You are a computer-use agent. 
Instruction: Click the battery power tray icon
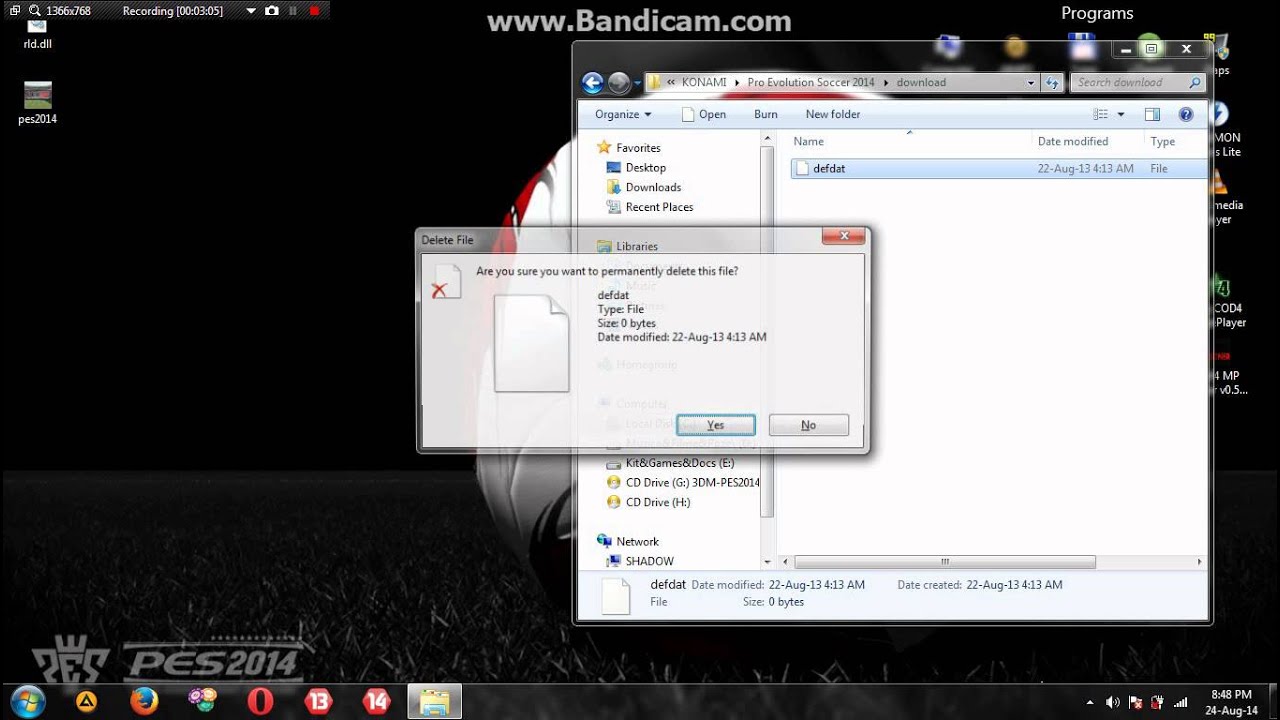1158,703
